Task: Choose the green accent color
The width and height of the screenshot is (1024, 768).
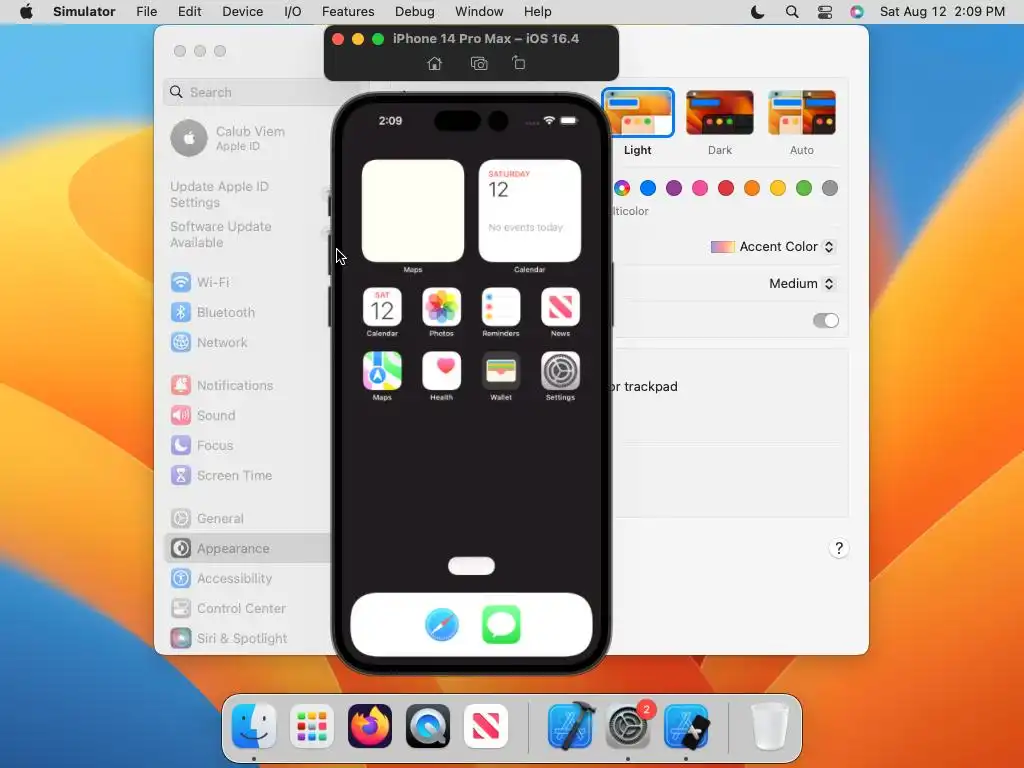Action: tap(804, 188)
